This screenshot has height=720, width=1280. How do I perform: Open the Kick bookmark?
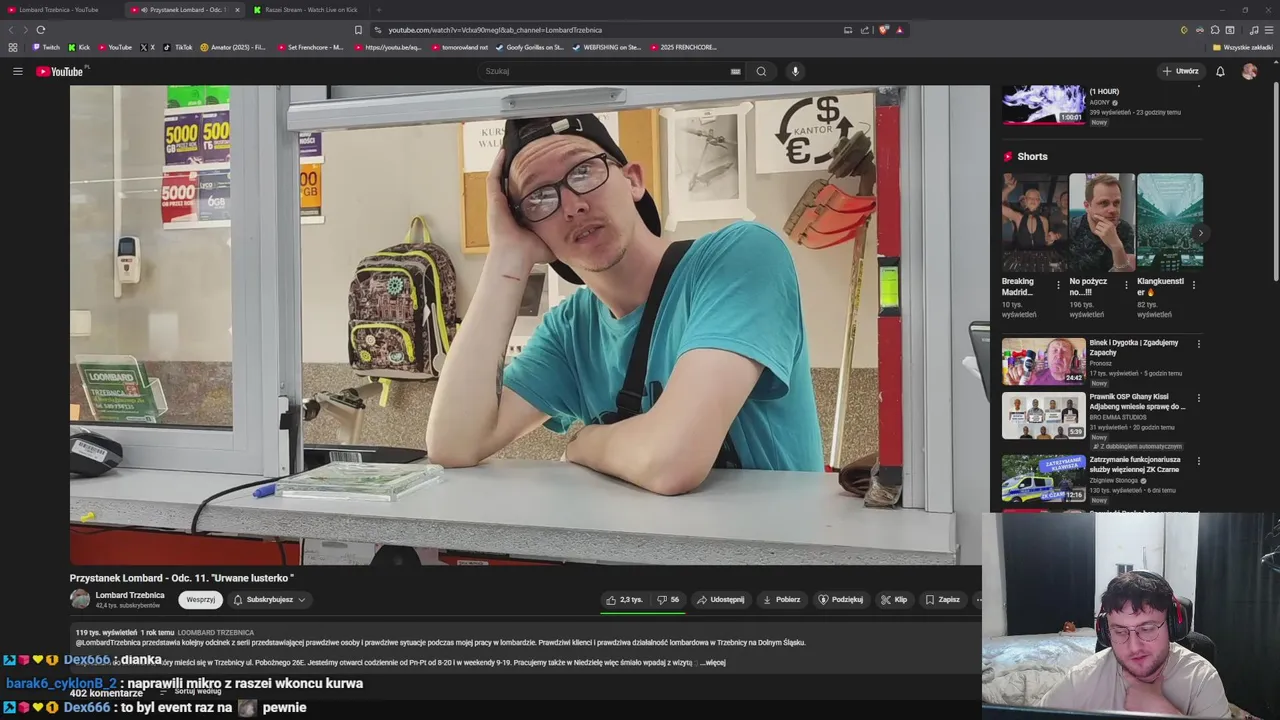79,47
